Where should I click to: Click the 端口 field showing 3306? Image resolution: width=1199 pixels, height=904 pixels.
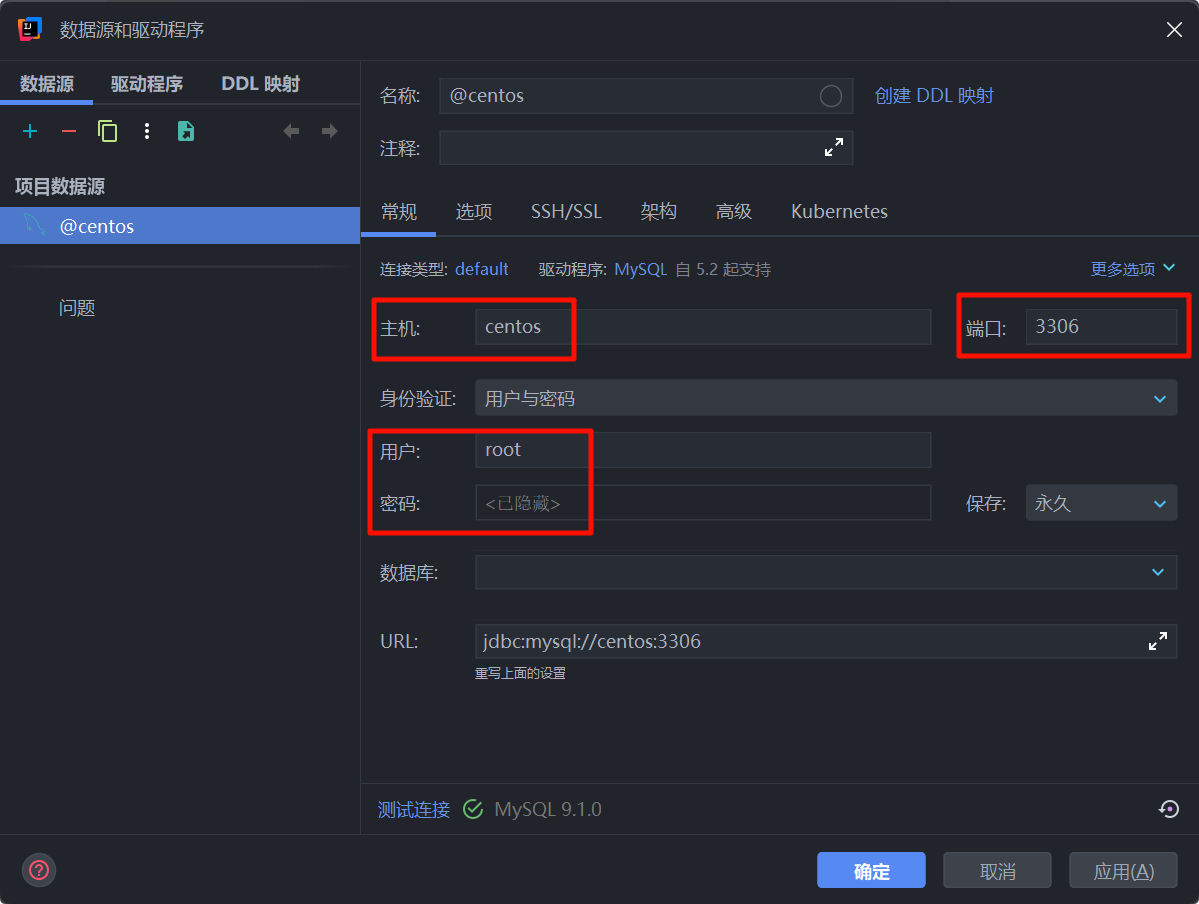coord(1101,327)
